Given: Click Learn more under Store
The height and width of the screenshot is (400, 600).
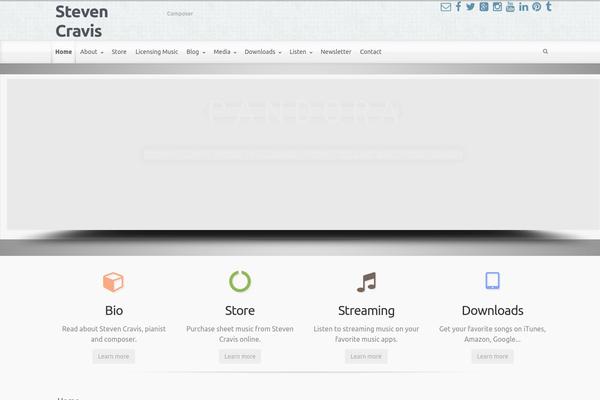Looking at the screenshot, I should (240, 356).
